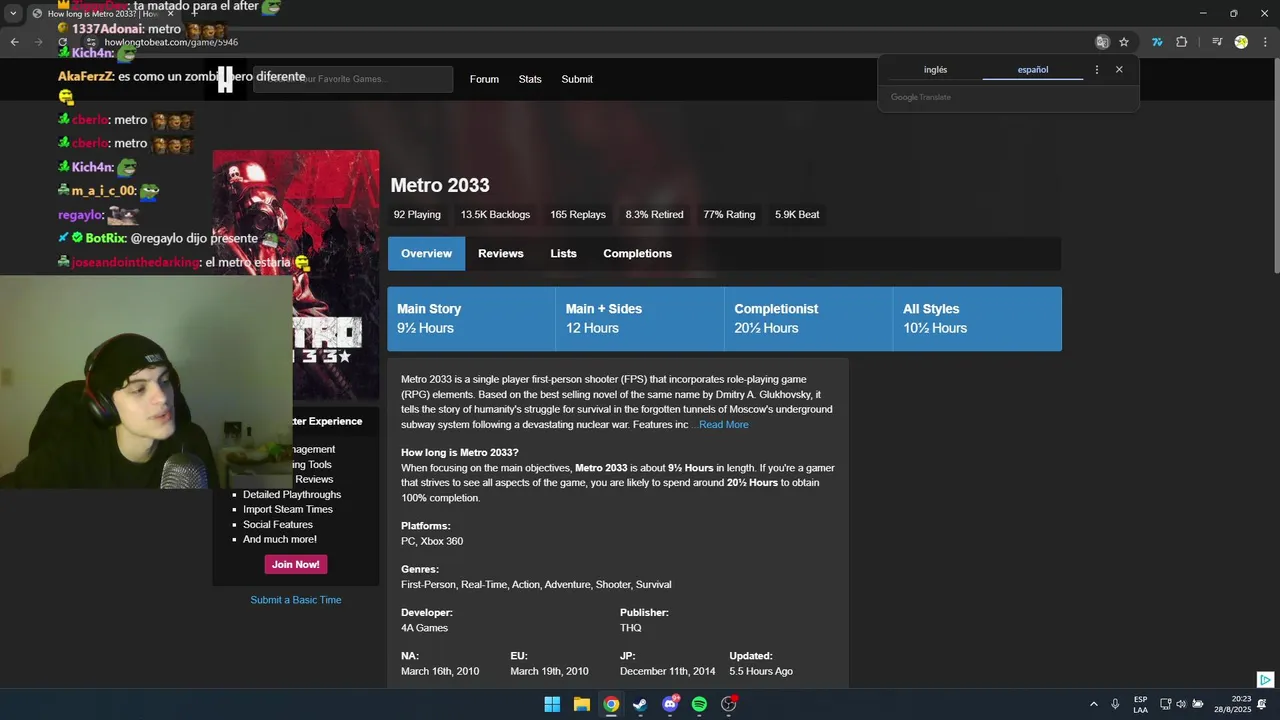Screen dimensions: 1280x720
Task: Open the media controls music icon
Action: point(1217,42)
